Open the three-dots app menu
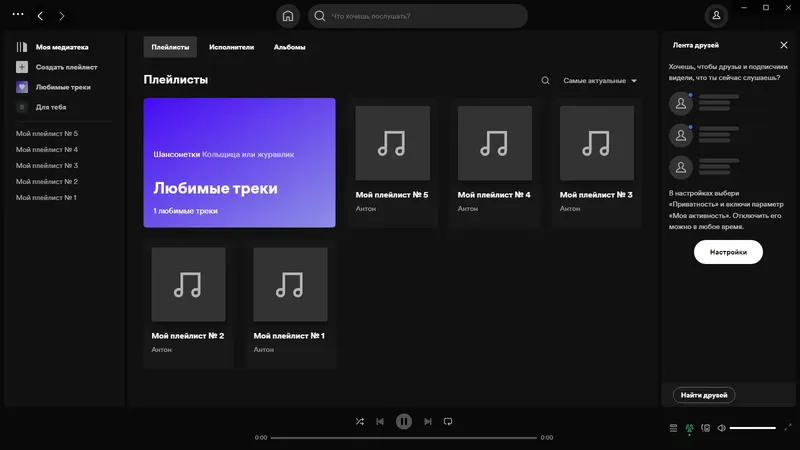The image size is (800, 450). [18, 14]
